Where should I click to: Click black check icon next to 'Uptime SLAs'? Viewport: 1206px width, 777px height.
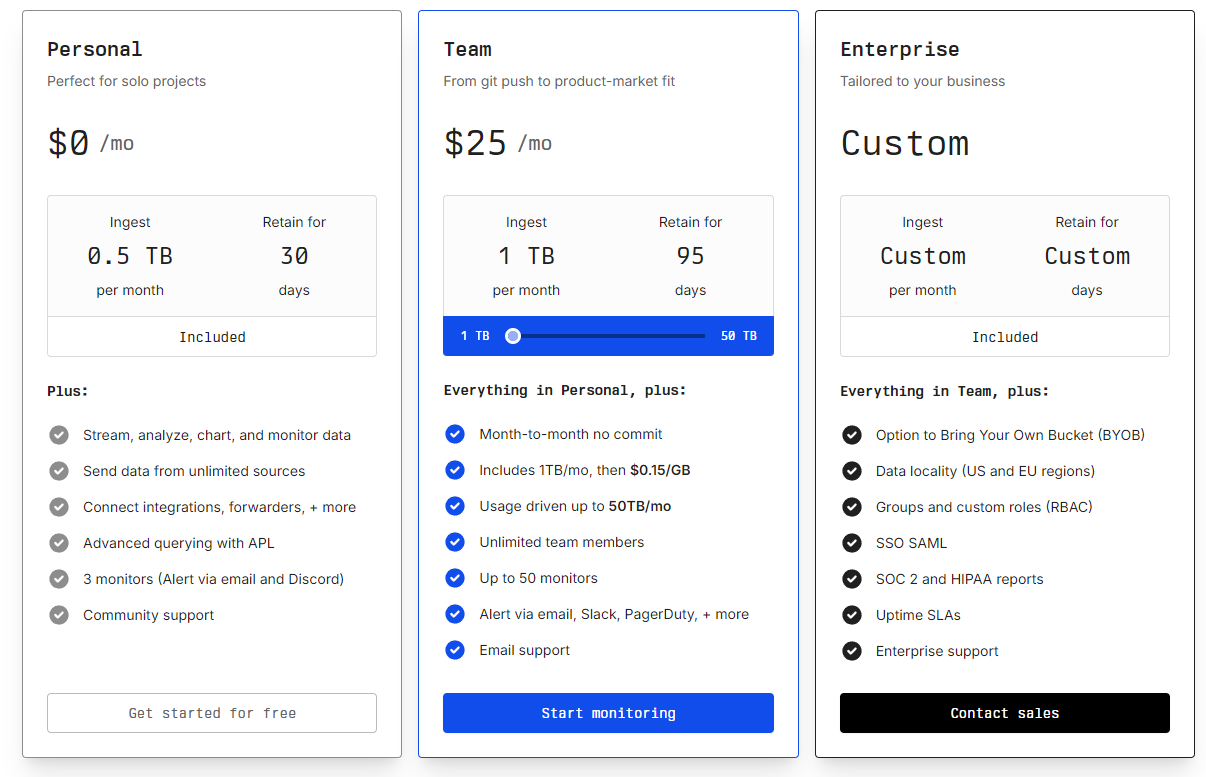852,615
